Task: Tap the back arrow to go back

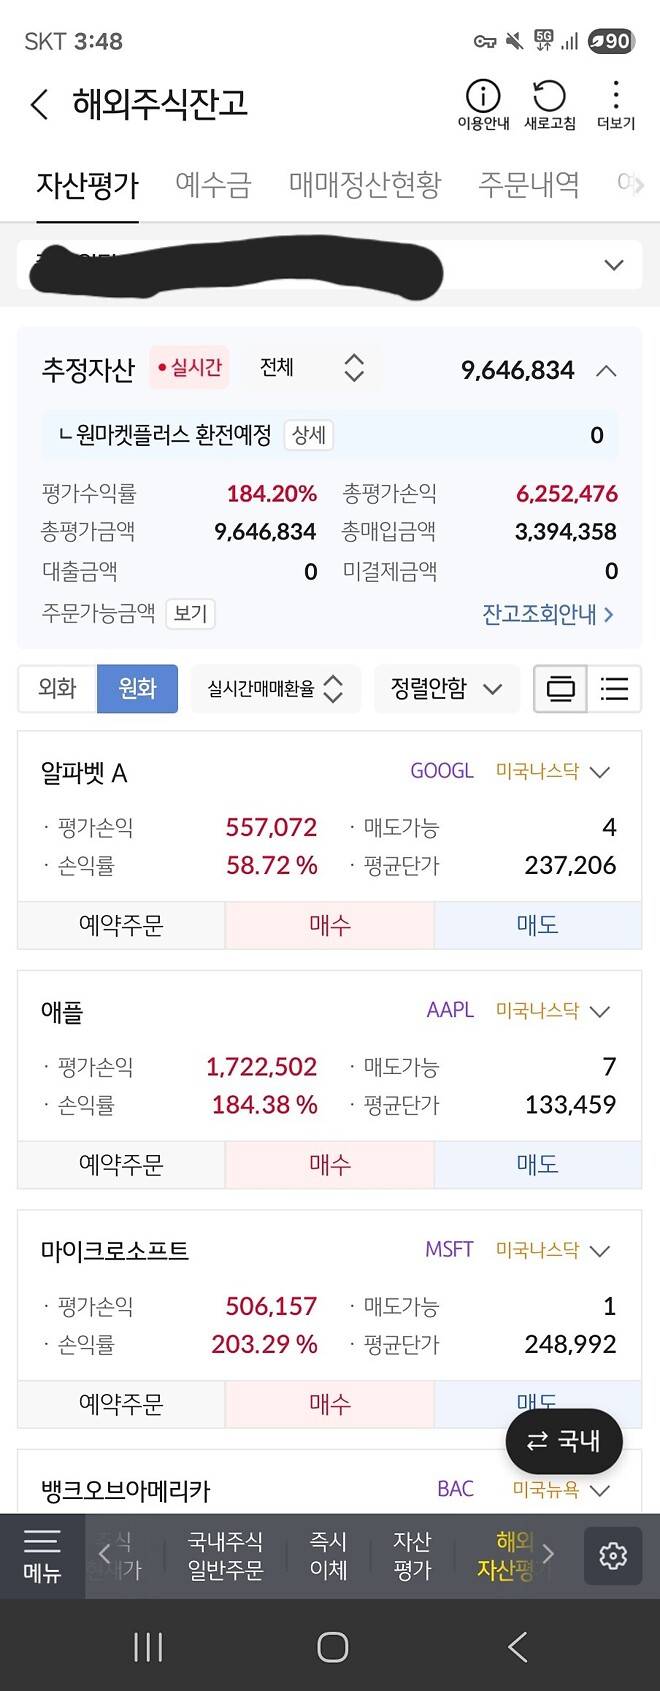Action: tap(38, 104)
